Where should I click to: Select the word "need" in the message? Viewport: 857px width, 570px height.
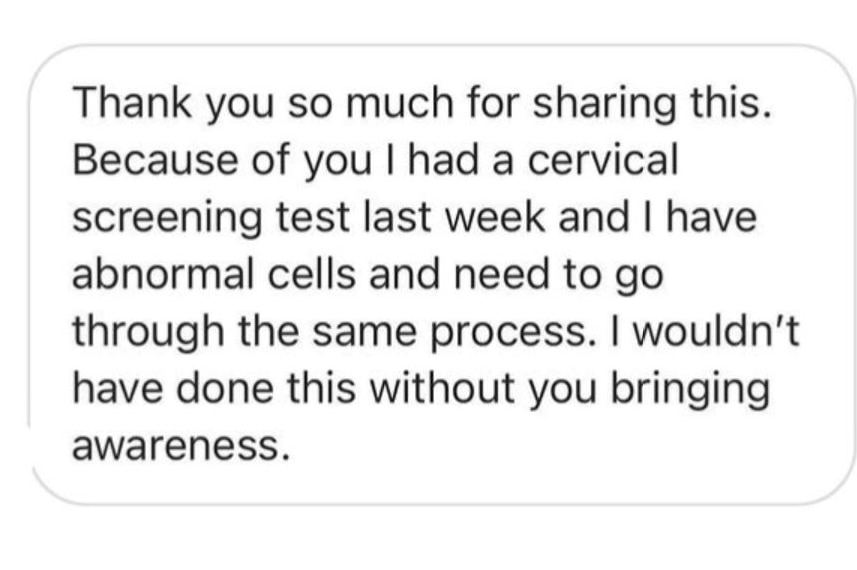tap(501, 273)
